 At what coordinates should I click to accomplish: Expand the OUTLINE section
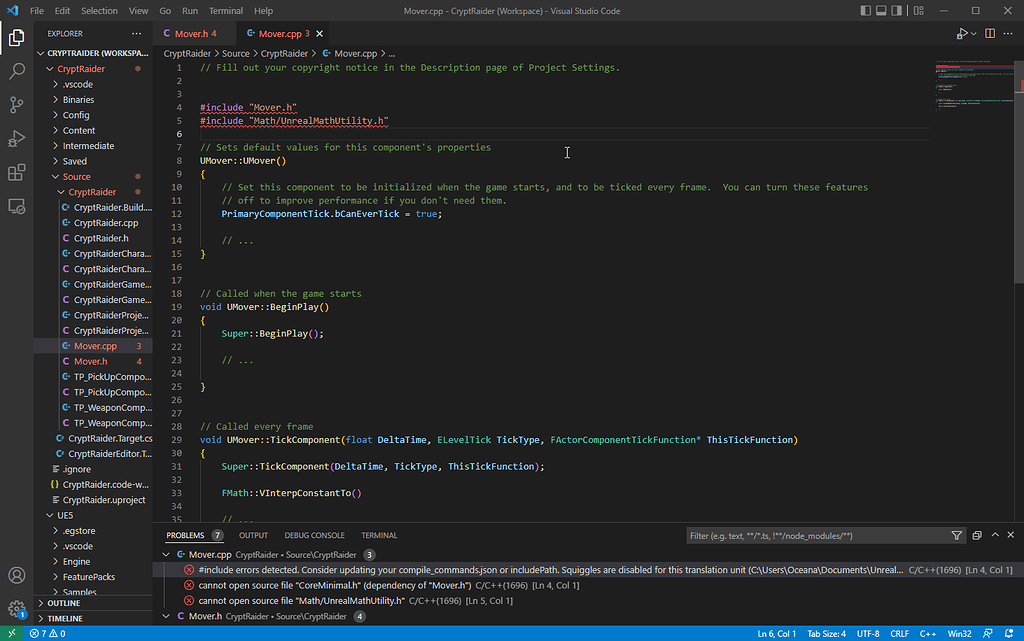click(63, 603)
